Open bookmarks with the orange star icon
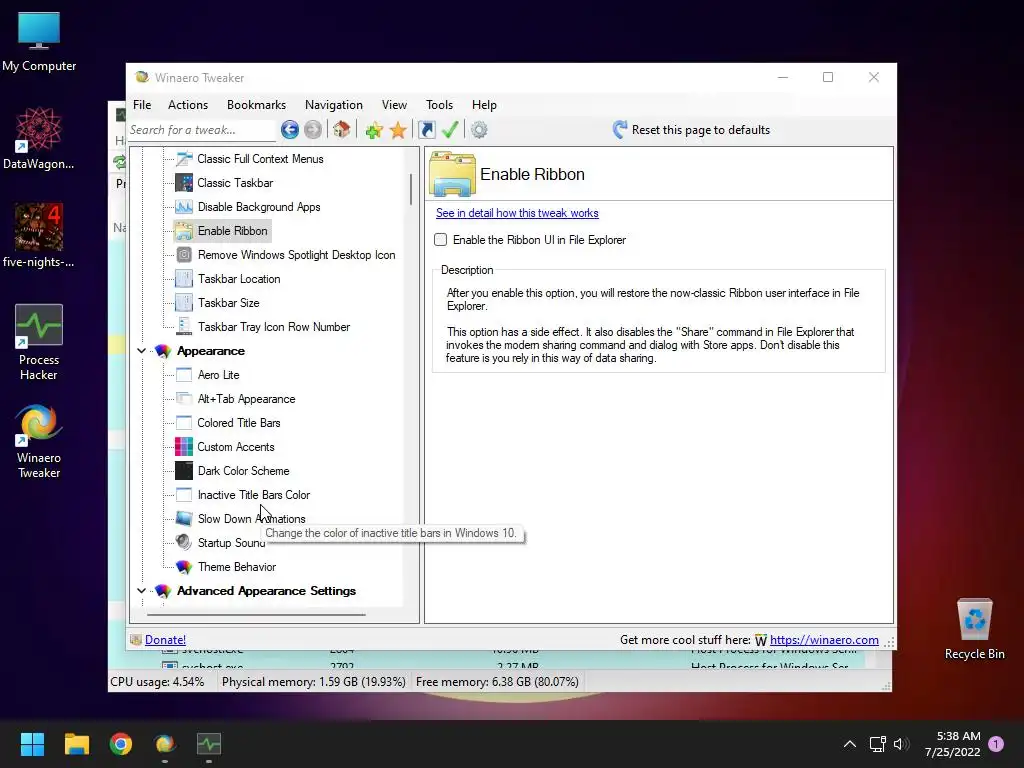Image resolution: width=1024 pixels, height=768 pixels. [x=398, y=130]
